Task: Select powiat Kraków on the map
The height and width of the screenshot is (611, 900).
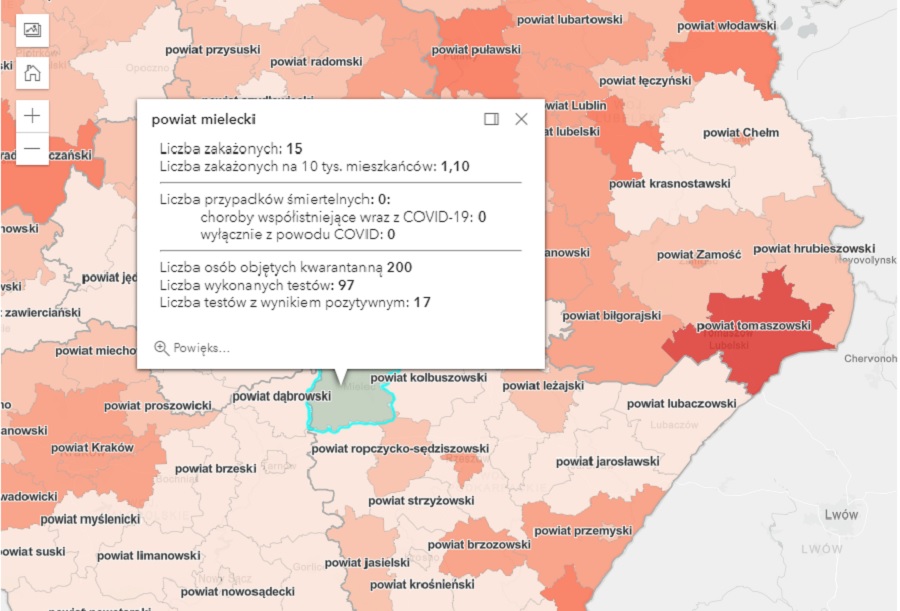Action: [x=92, y=447]
